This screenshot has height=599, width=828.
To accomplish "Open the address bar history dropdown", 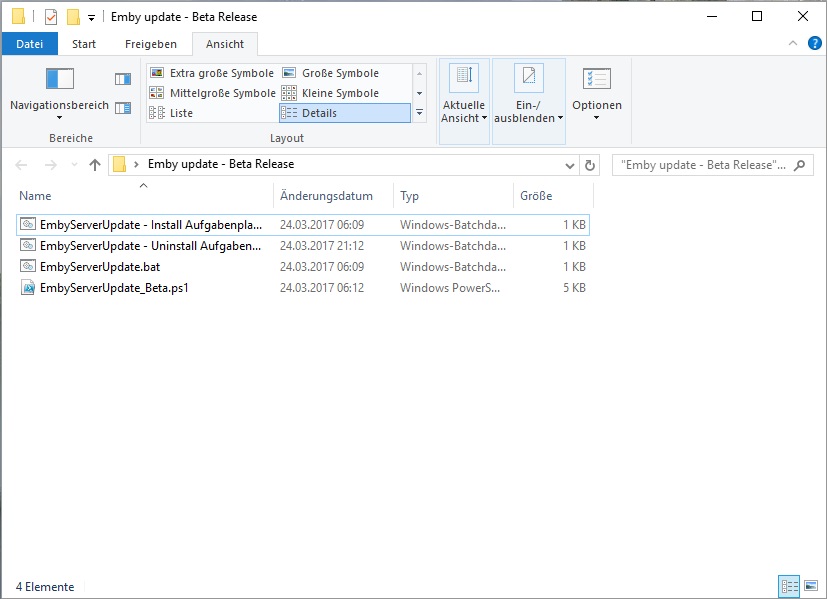I will (x=570, y=165).
